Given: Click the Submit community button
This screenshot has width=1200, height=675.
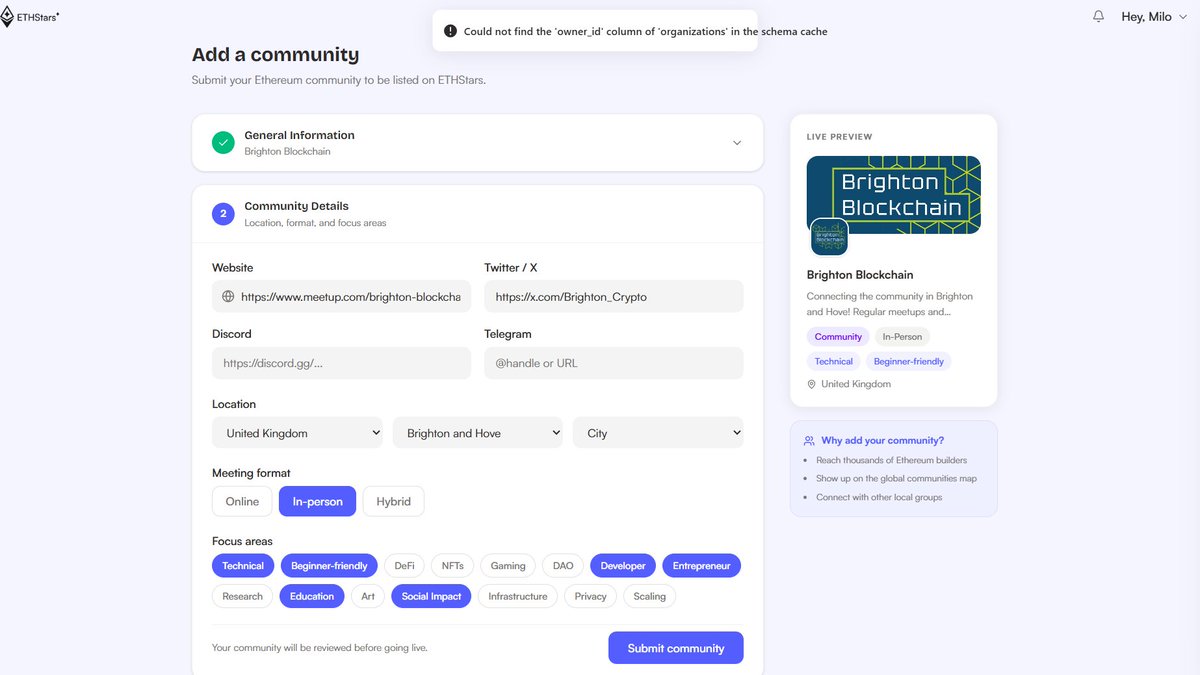Looking at the screenshot, I should (x=676, y=648).
